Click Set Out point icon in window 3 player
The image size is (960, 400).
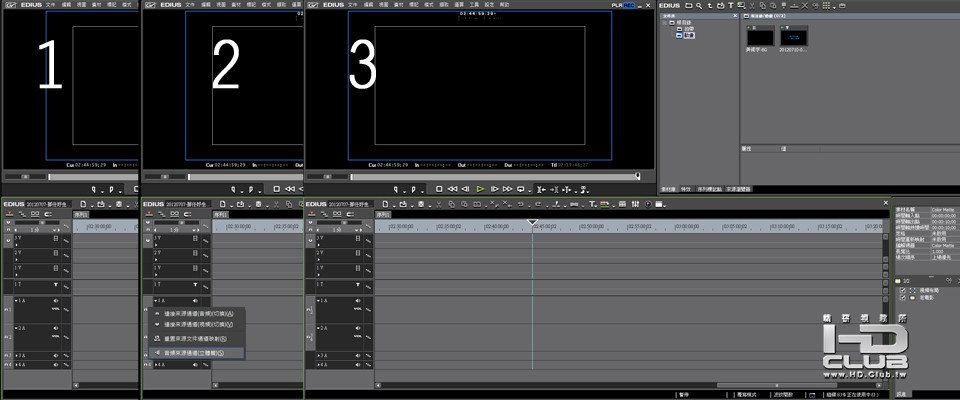413,189
